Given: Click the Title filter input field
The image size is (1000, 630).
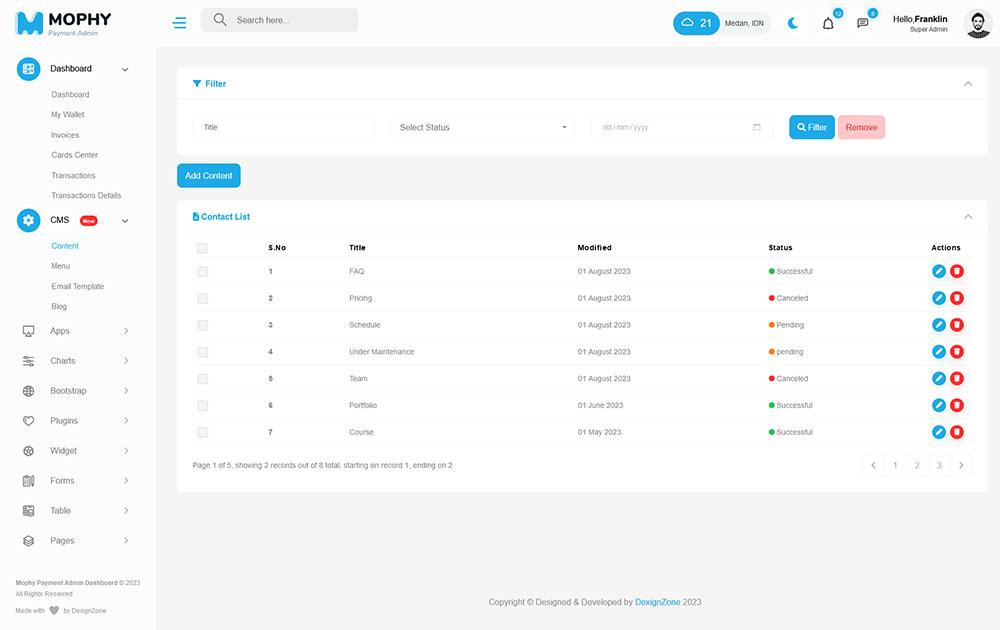Looking at the screenshot, I should pos(284,127).
